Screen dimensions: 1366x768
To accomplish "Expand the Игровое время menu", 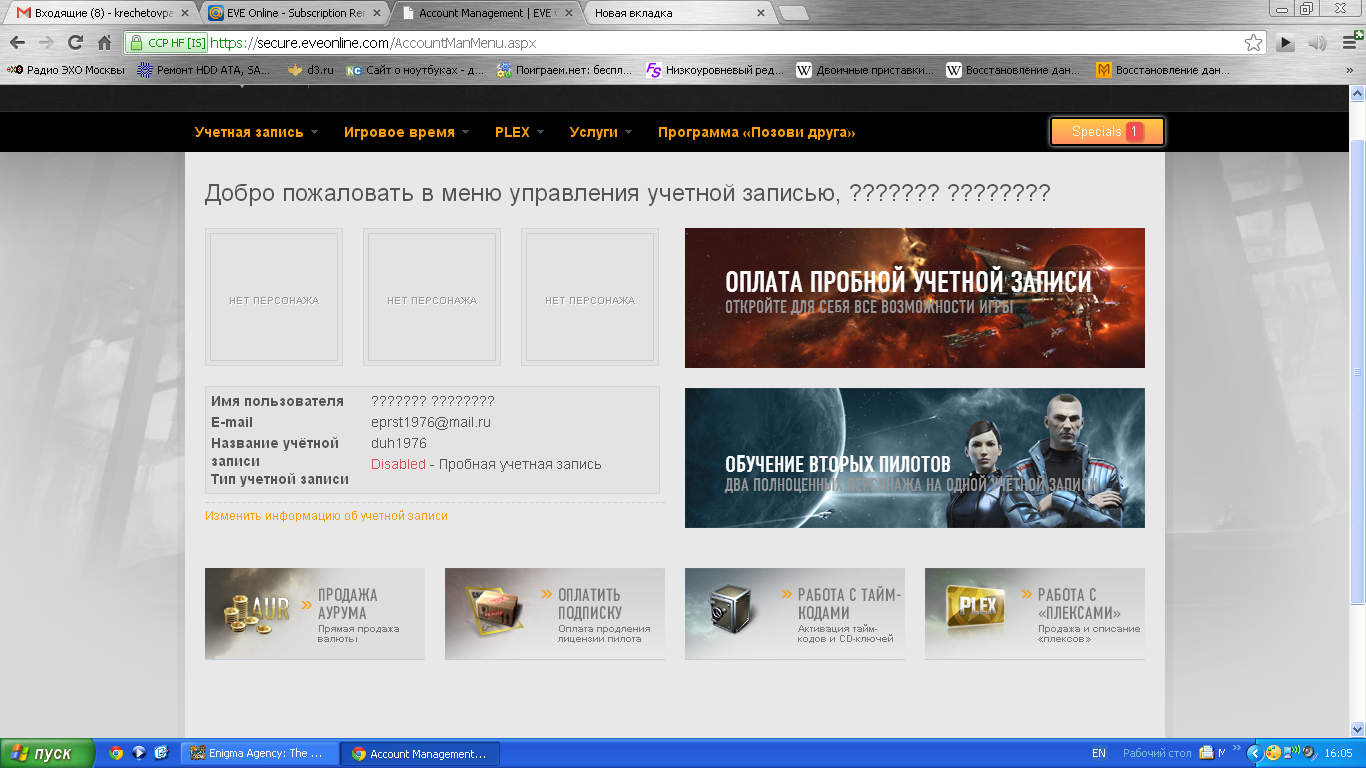I will [406, 132].
